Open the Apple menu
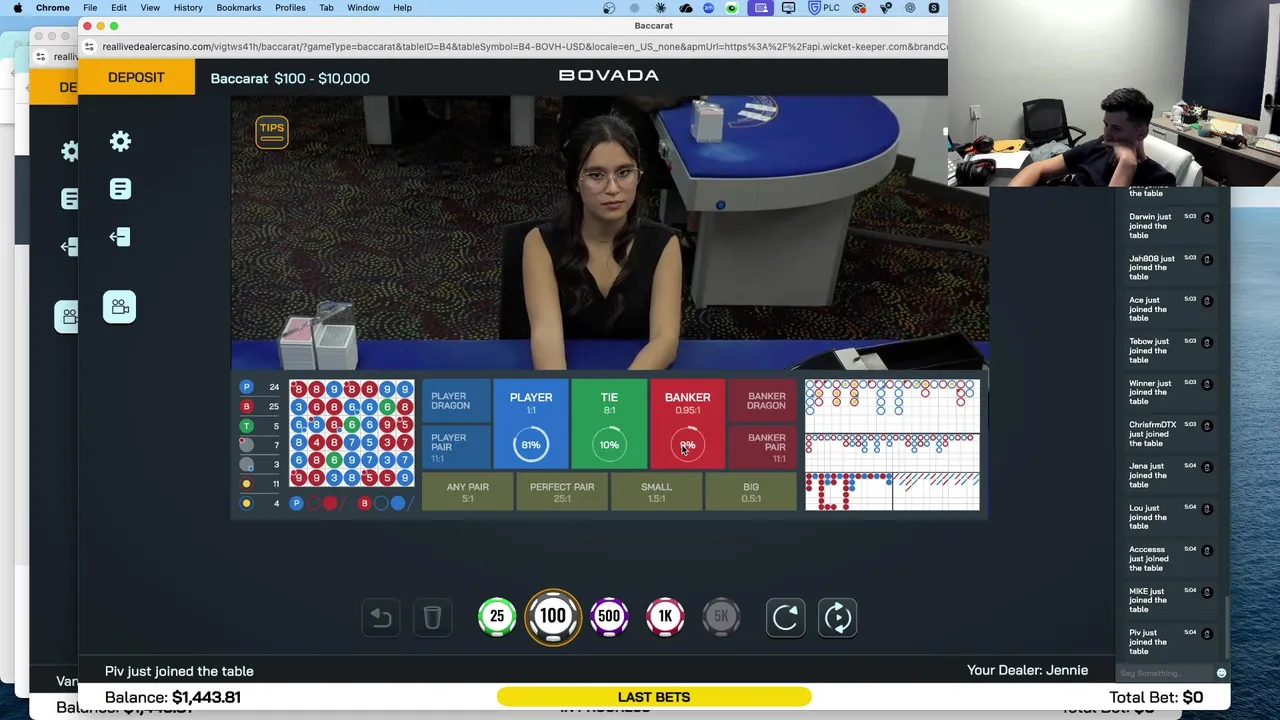Viewport: 1280px width, 720px height. [18, 8]
